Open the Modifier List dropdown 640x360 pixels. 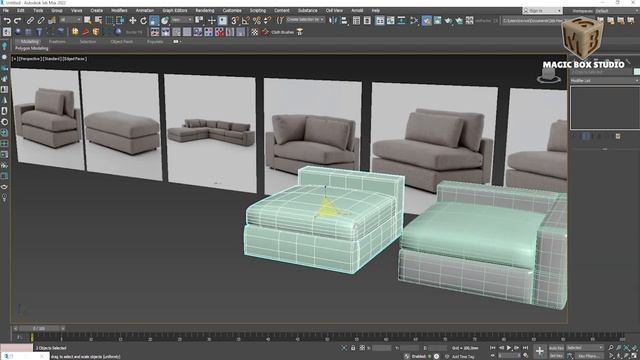[x=604, y=81]
